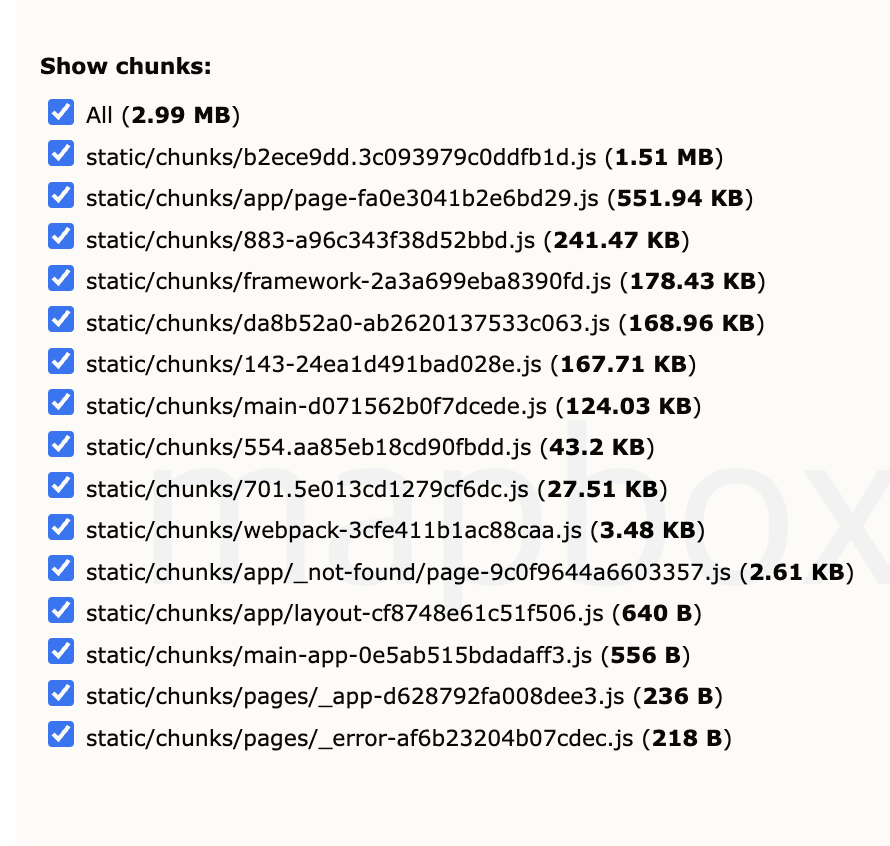Hide the main-app-0e5ab515bdadaff3.js chunk
This screenshot has height=846, width=890.
click(x=61, y=653)
